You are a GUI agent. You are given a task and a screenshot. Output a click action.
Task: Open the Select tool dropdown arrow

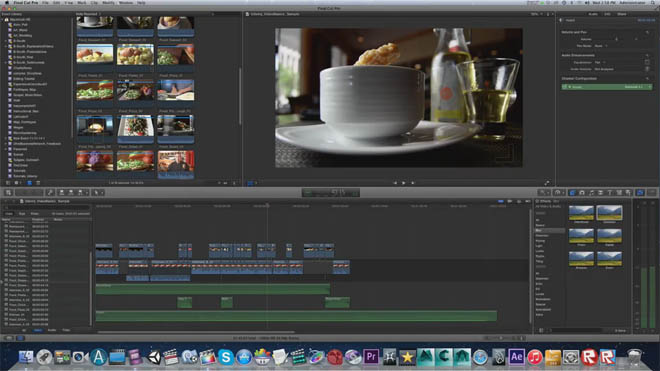click(102, 192)
